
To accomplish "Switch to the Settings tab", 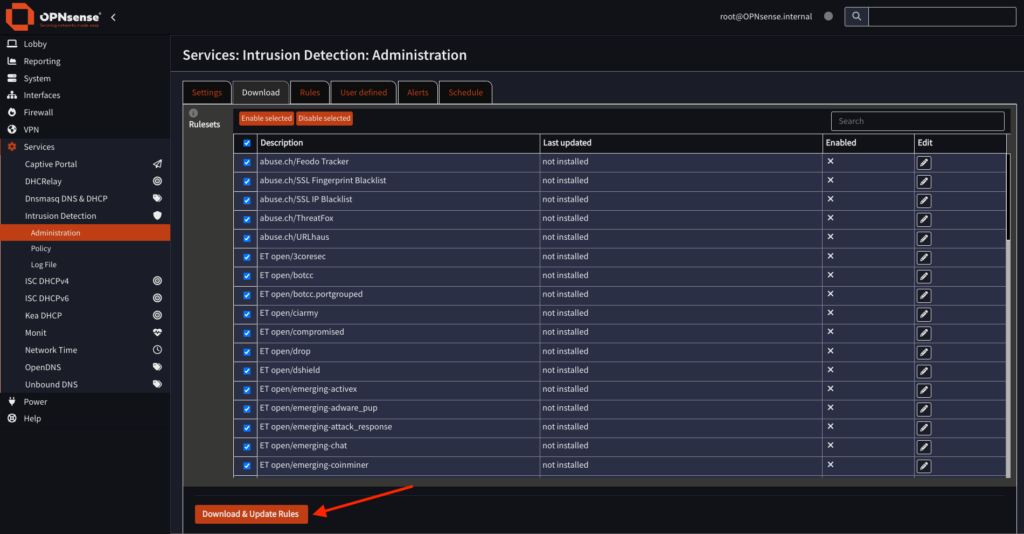I will pos(207,93).
